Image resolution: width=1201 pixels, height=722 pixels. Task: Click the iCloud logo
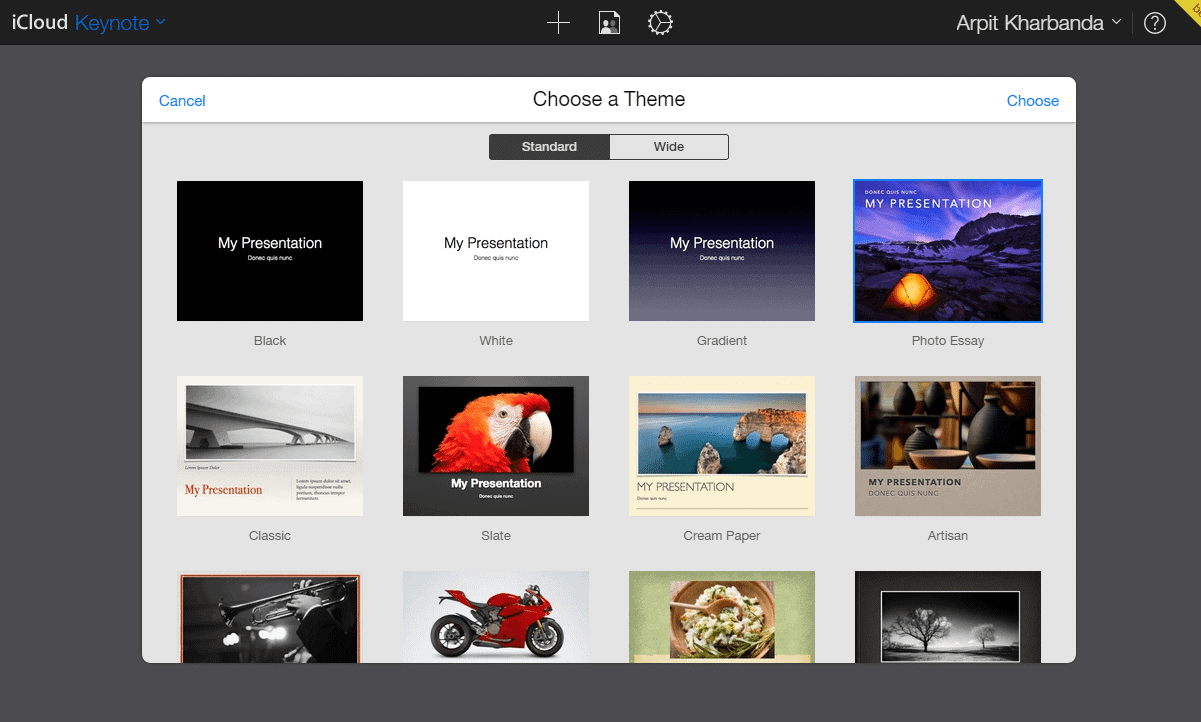[x=40, y=21]
